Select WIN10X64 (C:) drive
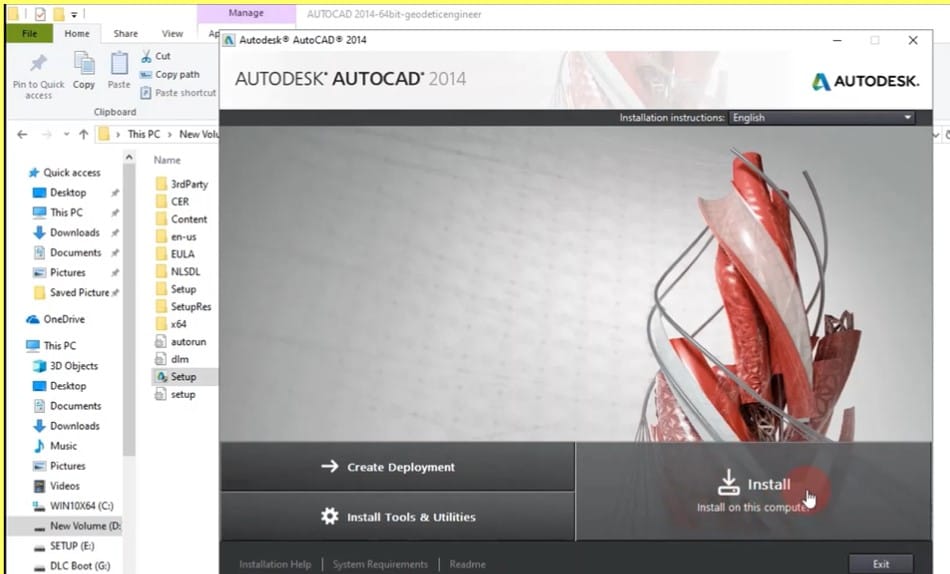The height and width of the screenshot is (574, 950). 81,506
